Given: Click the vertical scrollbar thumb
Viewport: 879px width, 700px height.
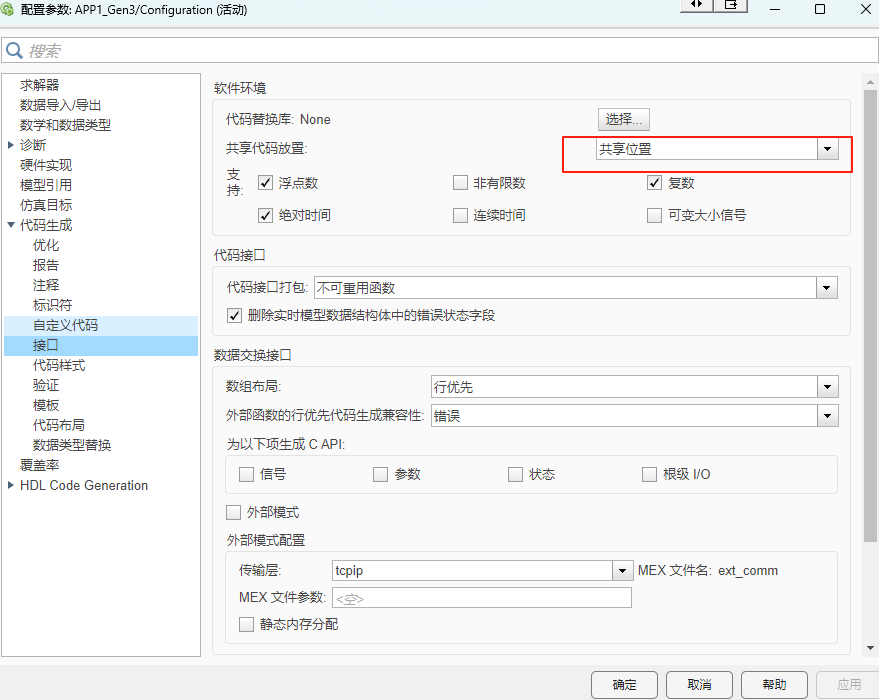Looking at the screenshot, I should pos(870,316).
